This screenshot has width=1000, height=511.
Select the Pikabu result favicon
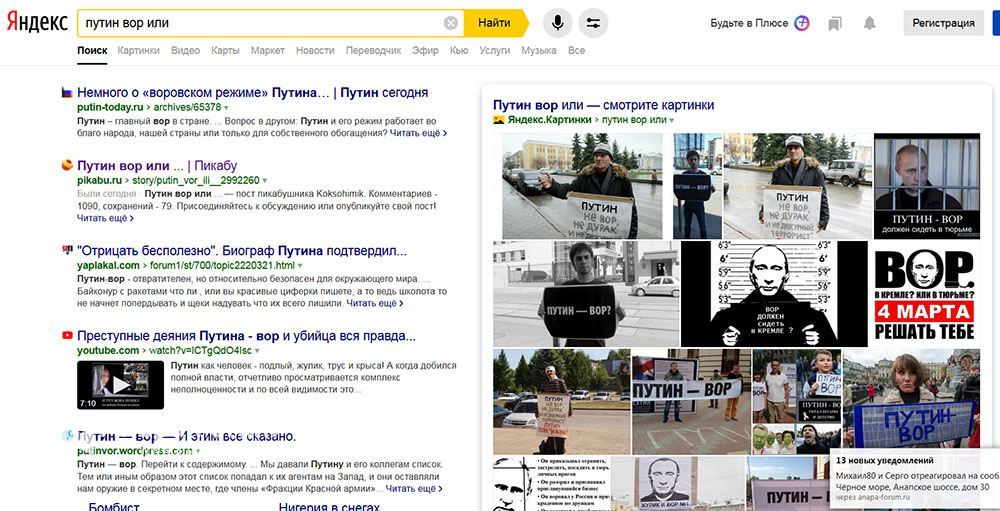point(67,166)
